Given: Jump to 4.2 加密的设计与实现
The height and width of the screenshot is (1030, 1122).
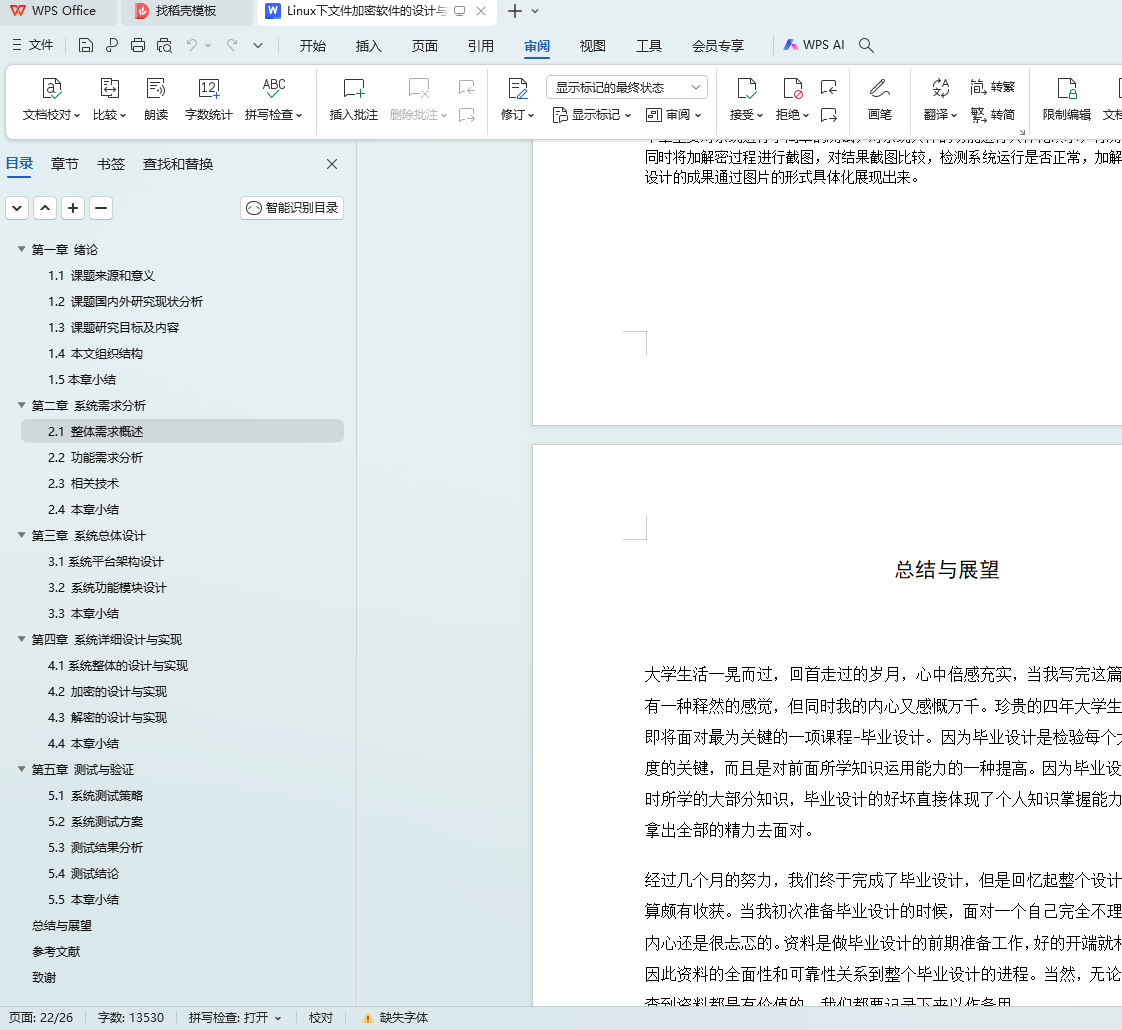Looking at the screenshot, I should (x=107, y=691).
